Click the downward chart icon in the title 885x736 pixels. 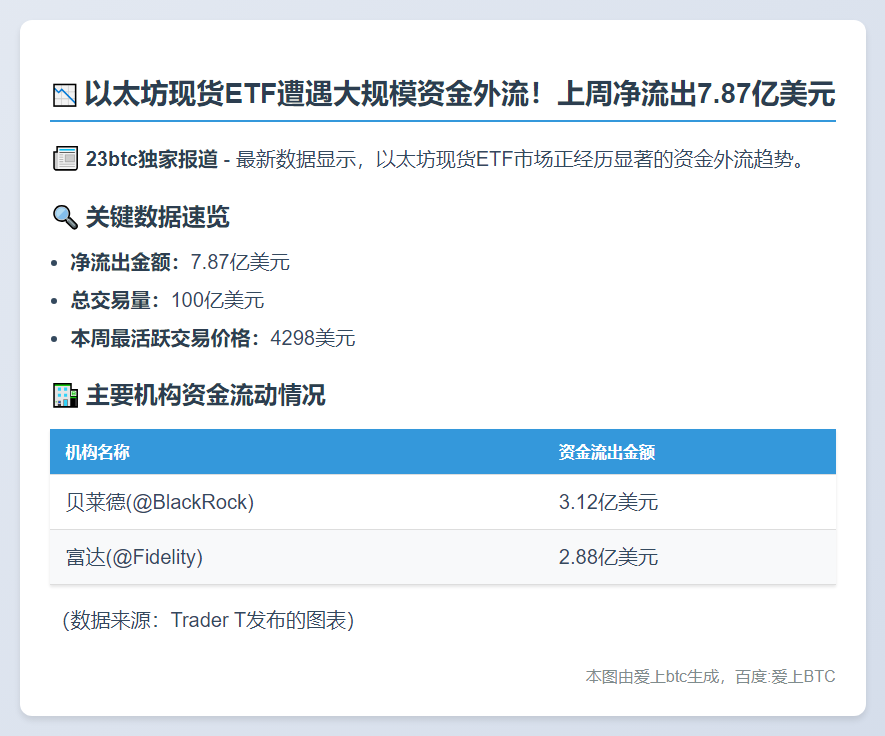click(x=64, y=96)
